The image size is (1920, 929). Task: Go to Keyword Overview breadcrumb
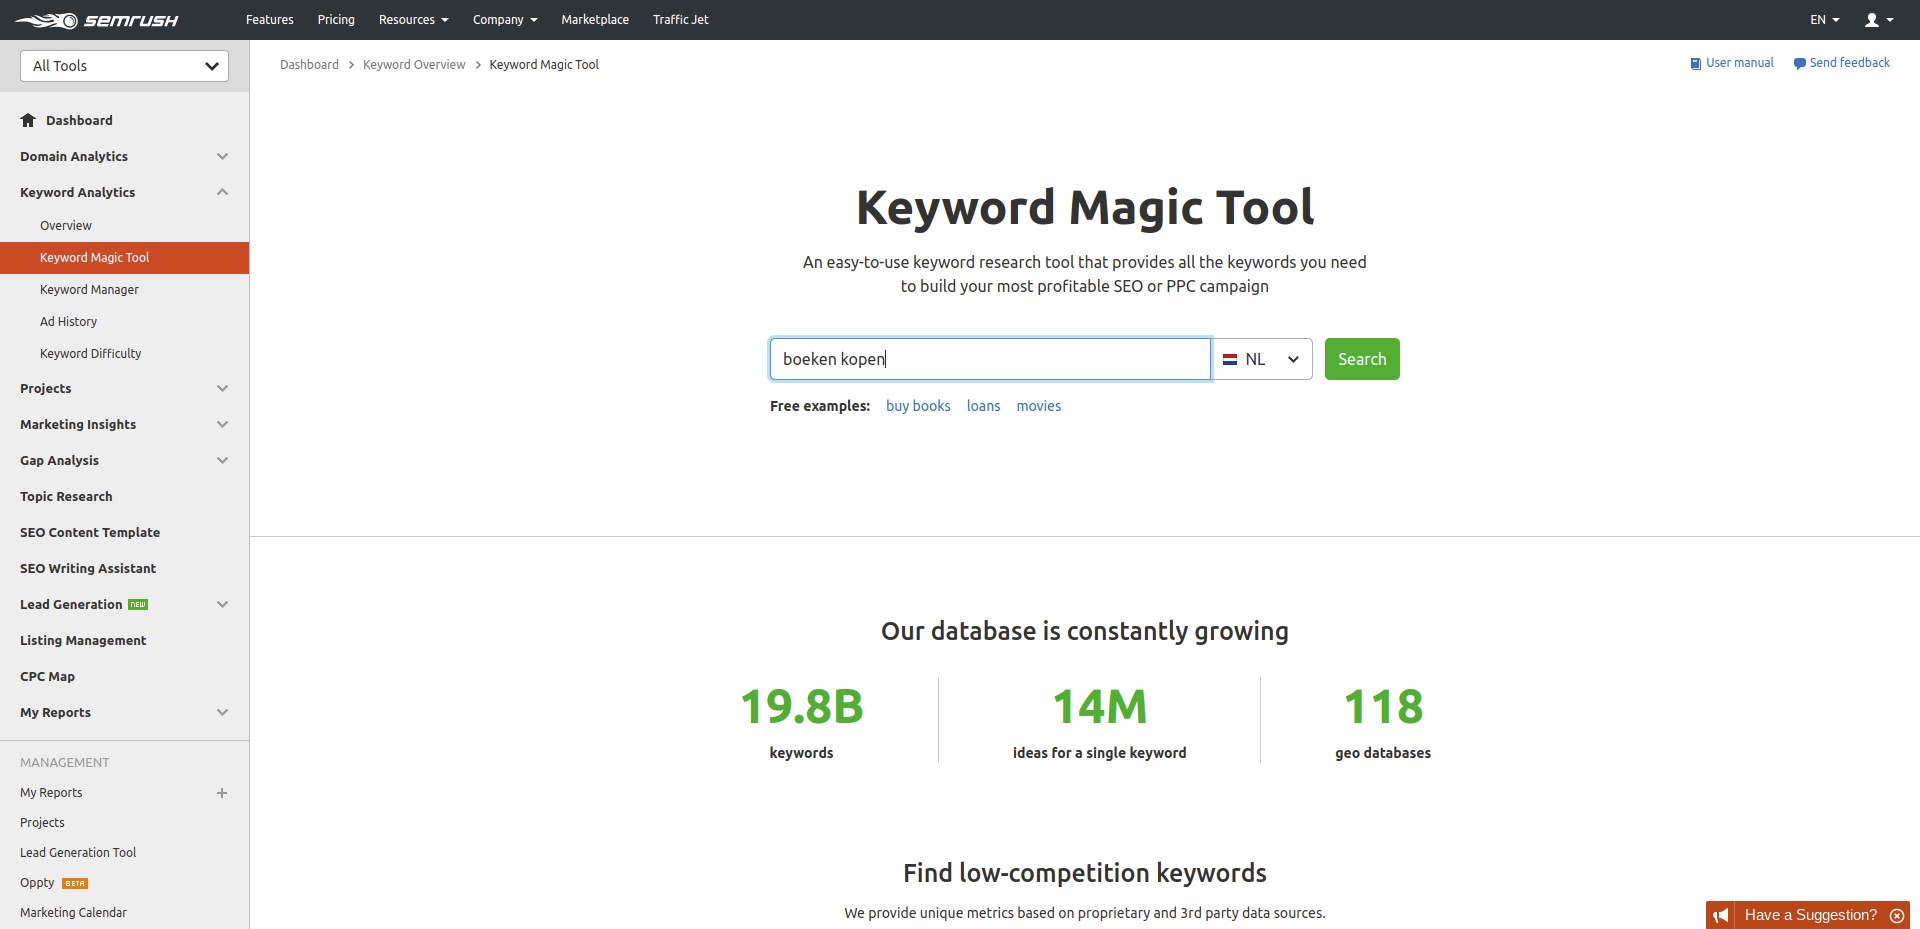tap(414, 65)
